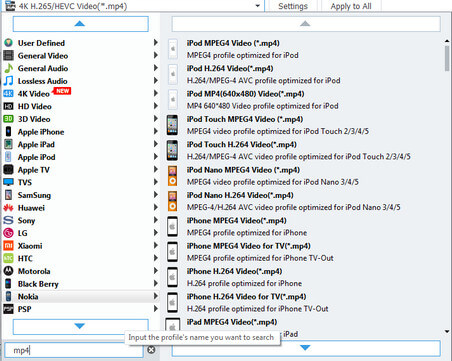Expand General Video submenu arrow
Image resolution: width=452 pixels, height=361 pixels.
tap(155, 55)
